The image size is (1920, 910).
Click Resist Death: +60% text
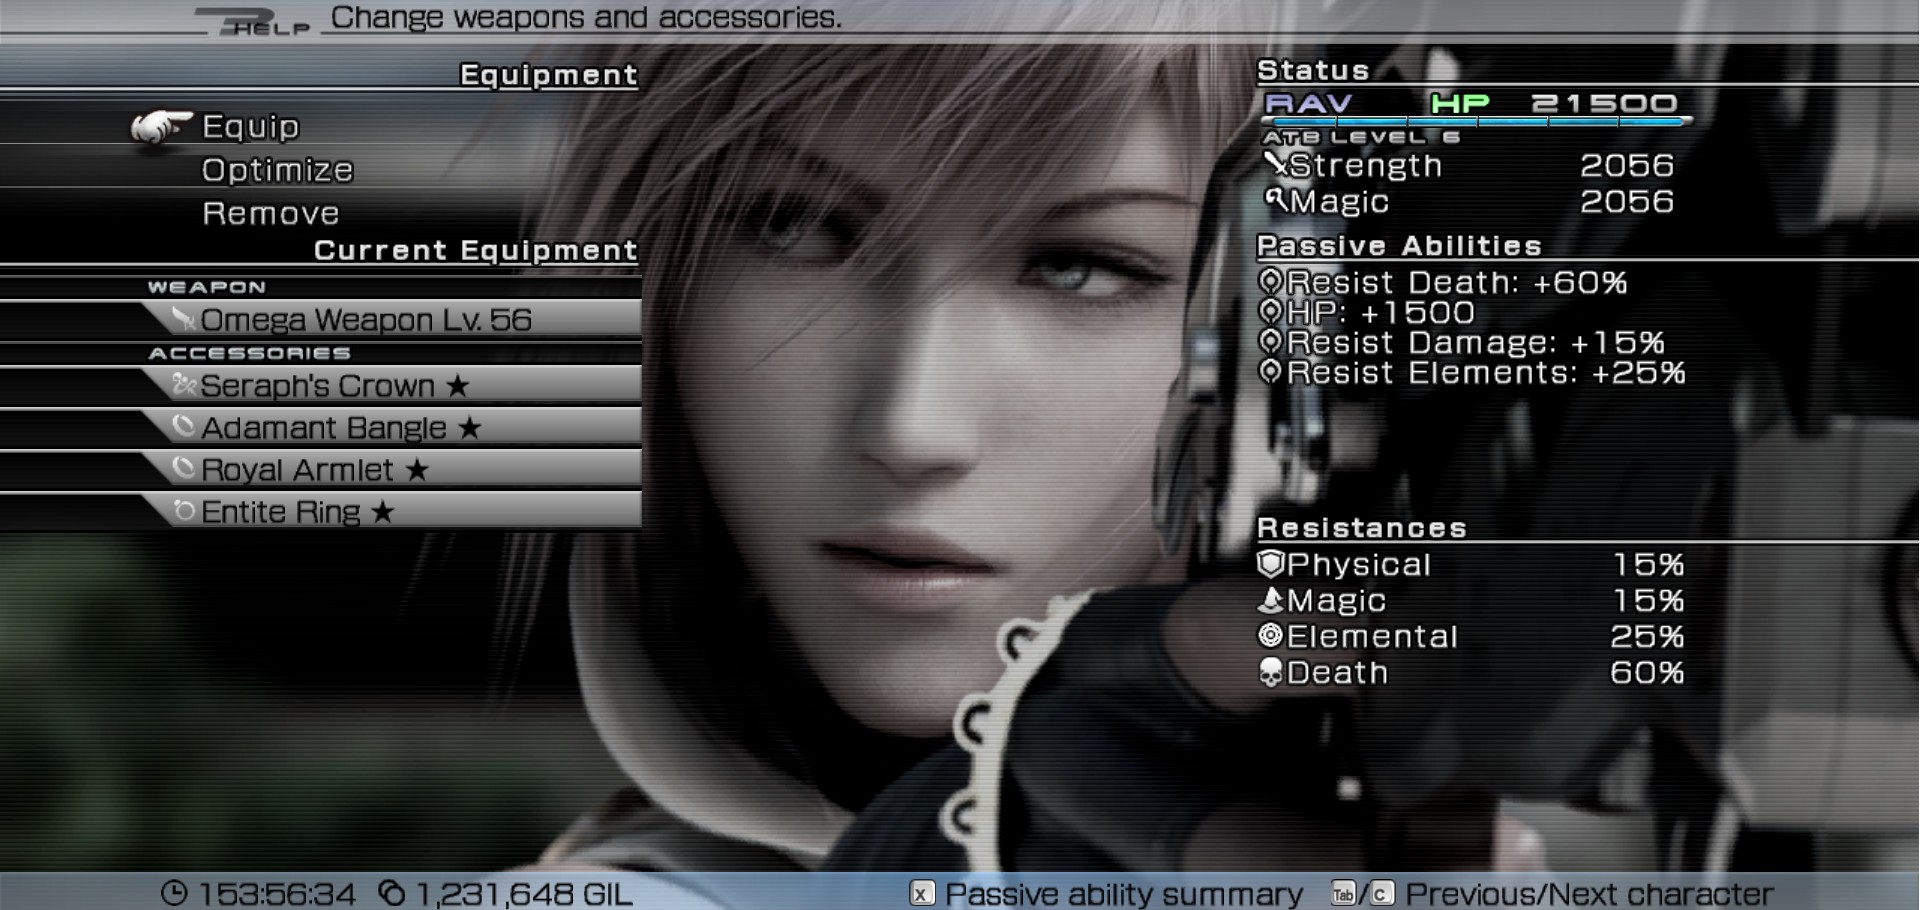tap(1457, 282)
